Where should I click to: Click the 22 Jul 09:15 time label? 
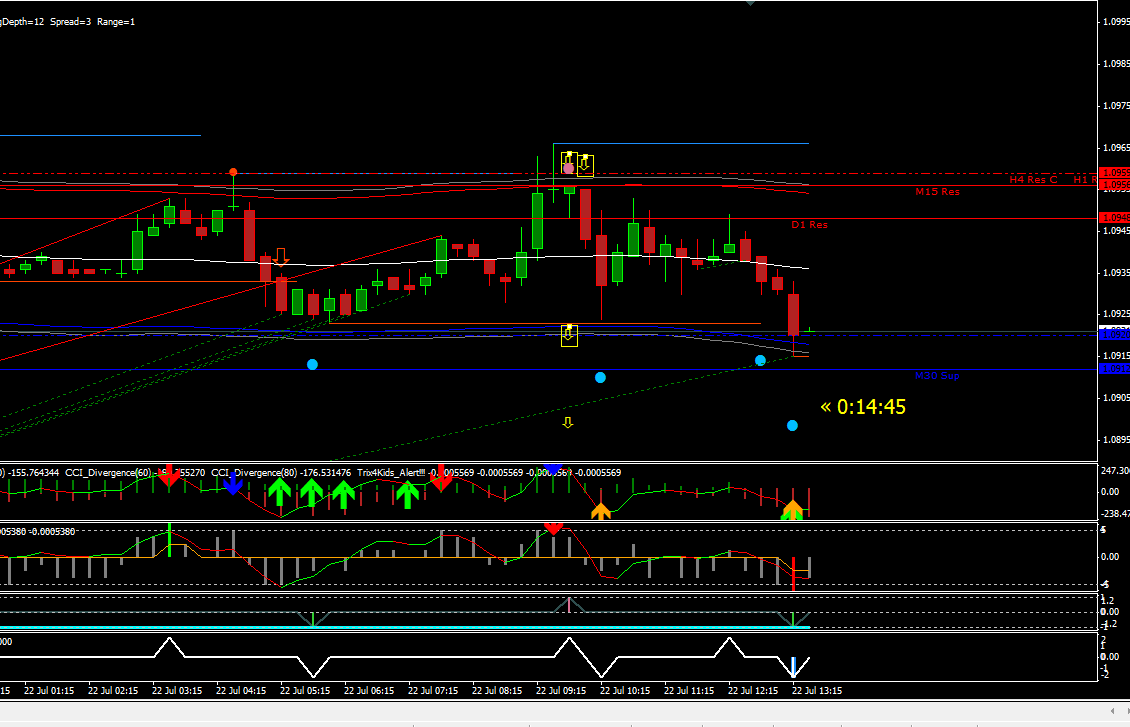coord(561,690)
